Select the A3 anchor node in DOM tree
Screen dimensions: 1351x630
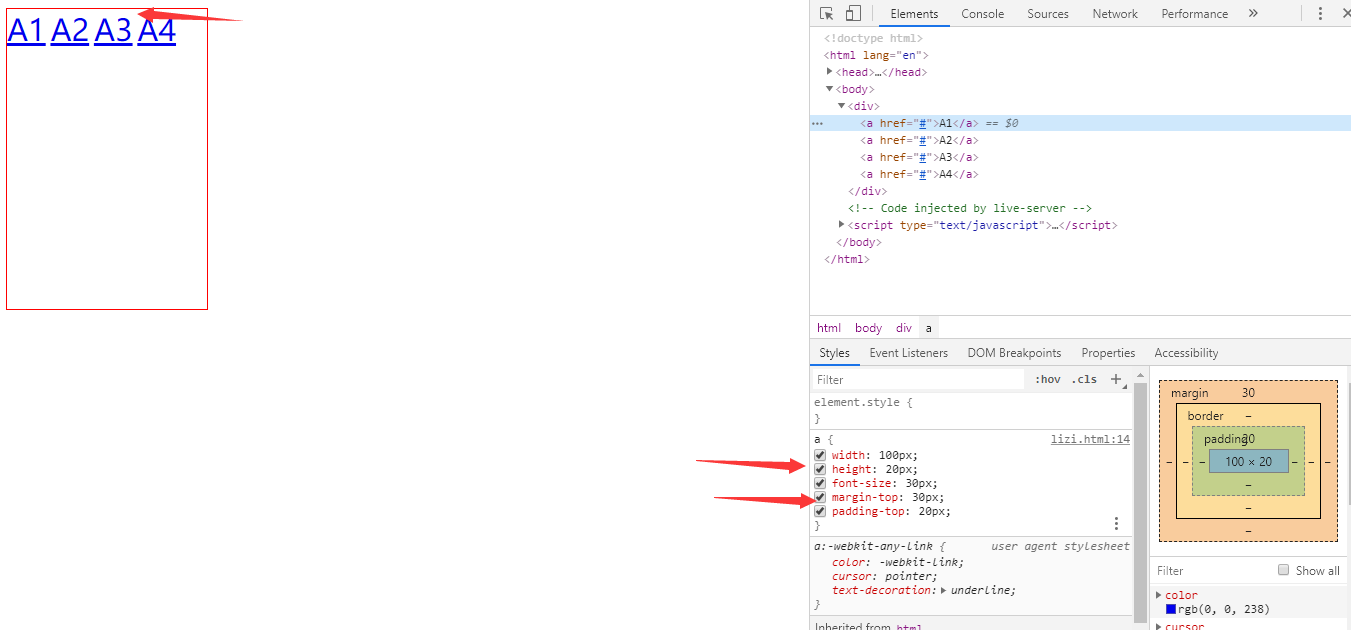(919, 157)
